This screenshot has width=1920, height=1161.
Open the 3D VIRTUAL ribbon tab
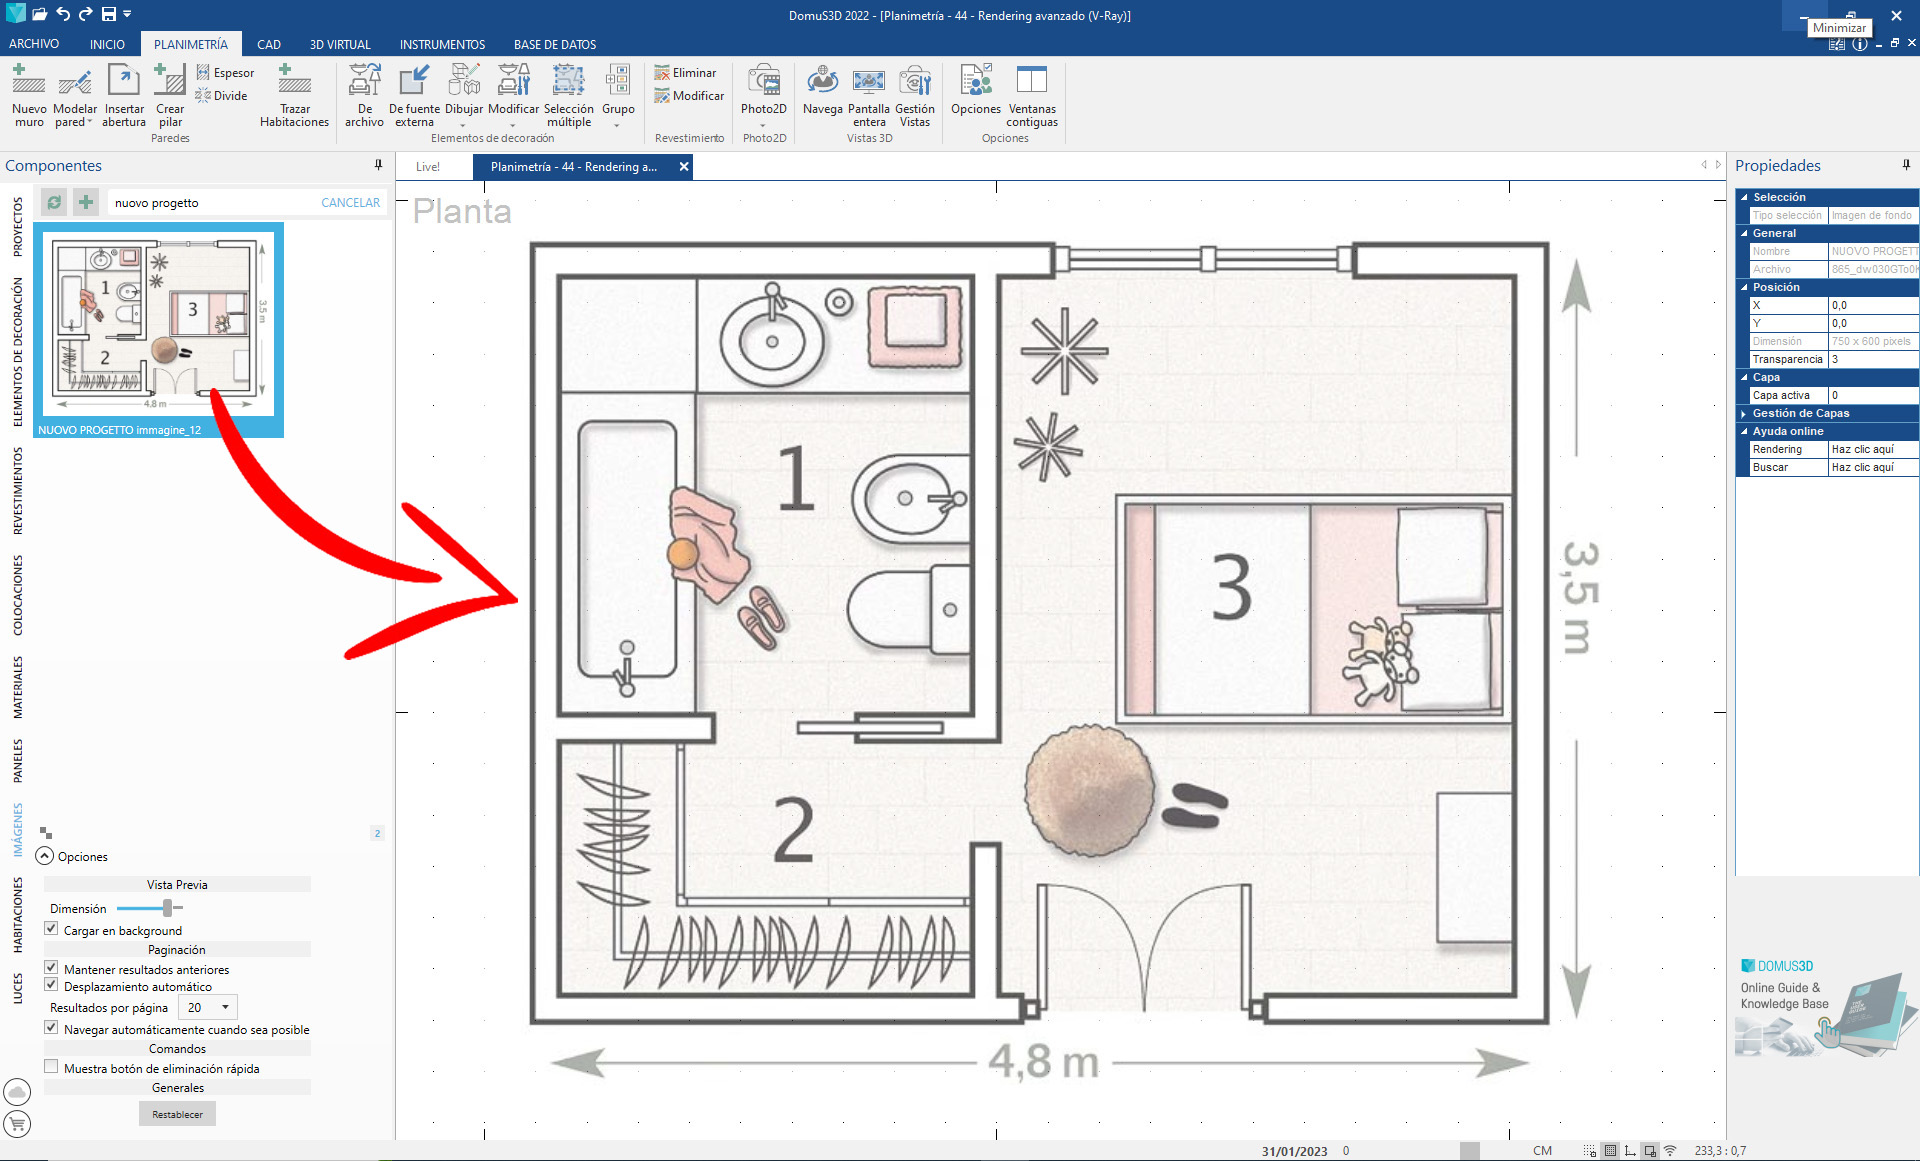pos(340,44)
